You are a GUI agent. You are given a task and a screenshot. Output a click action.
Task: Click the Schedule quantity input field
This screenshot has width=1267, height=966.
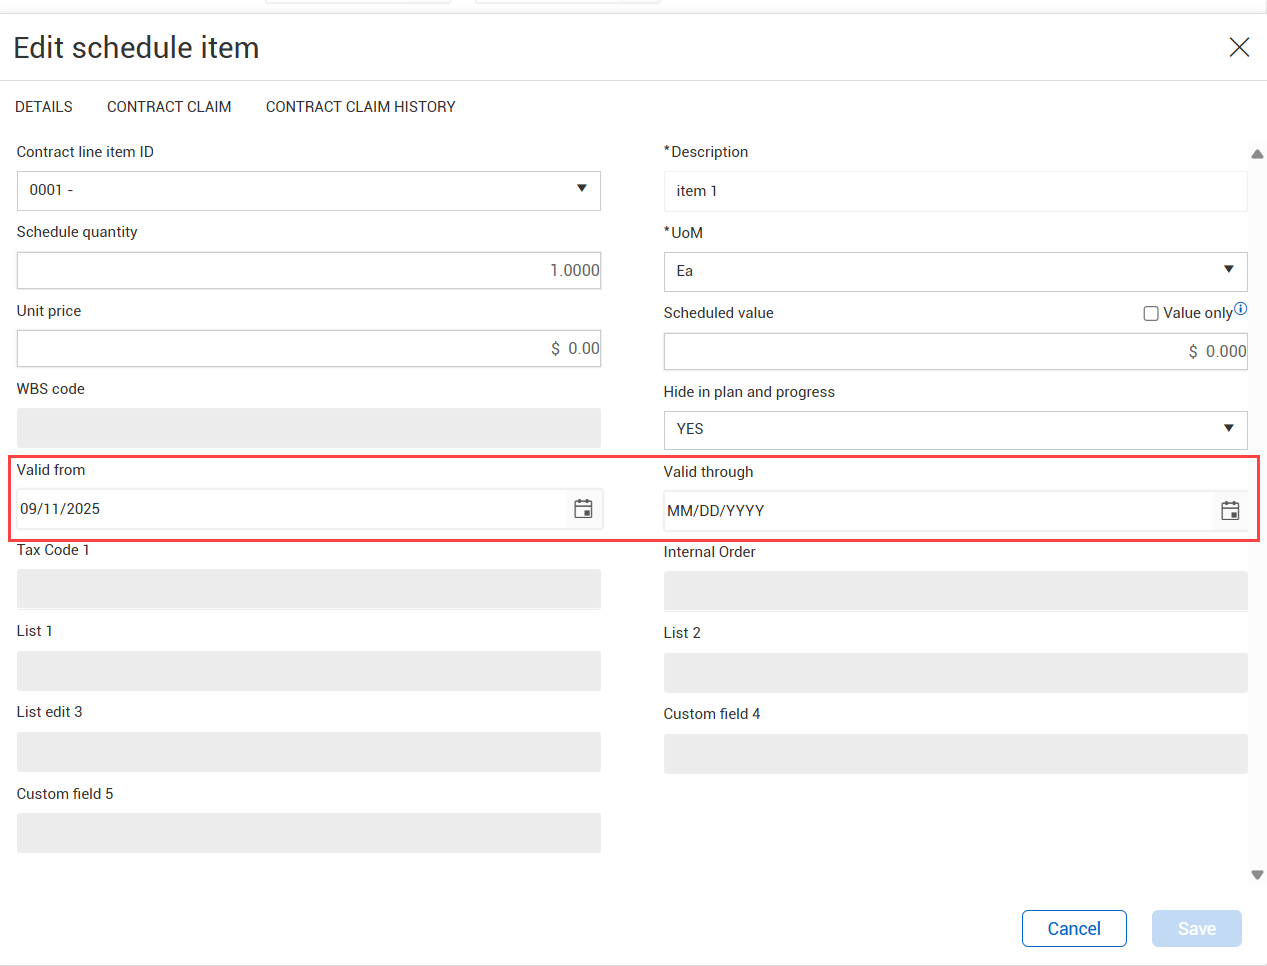308,271
